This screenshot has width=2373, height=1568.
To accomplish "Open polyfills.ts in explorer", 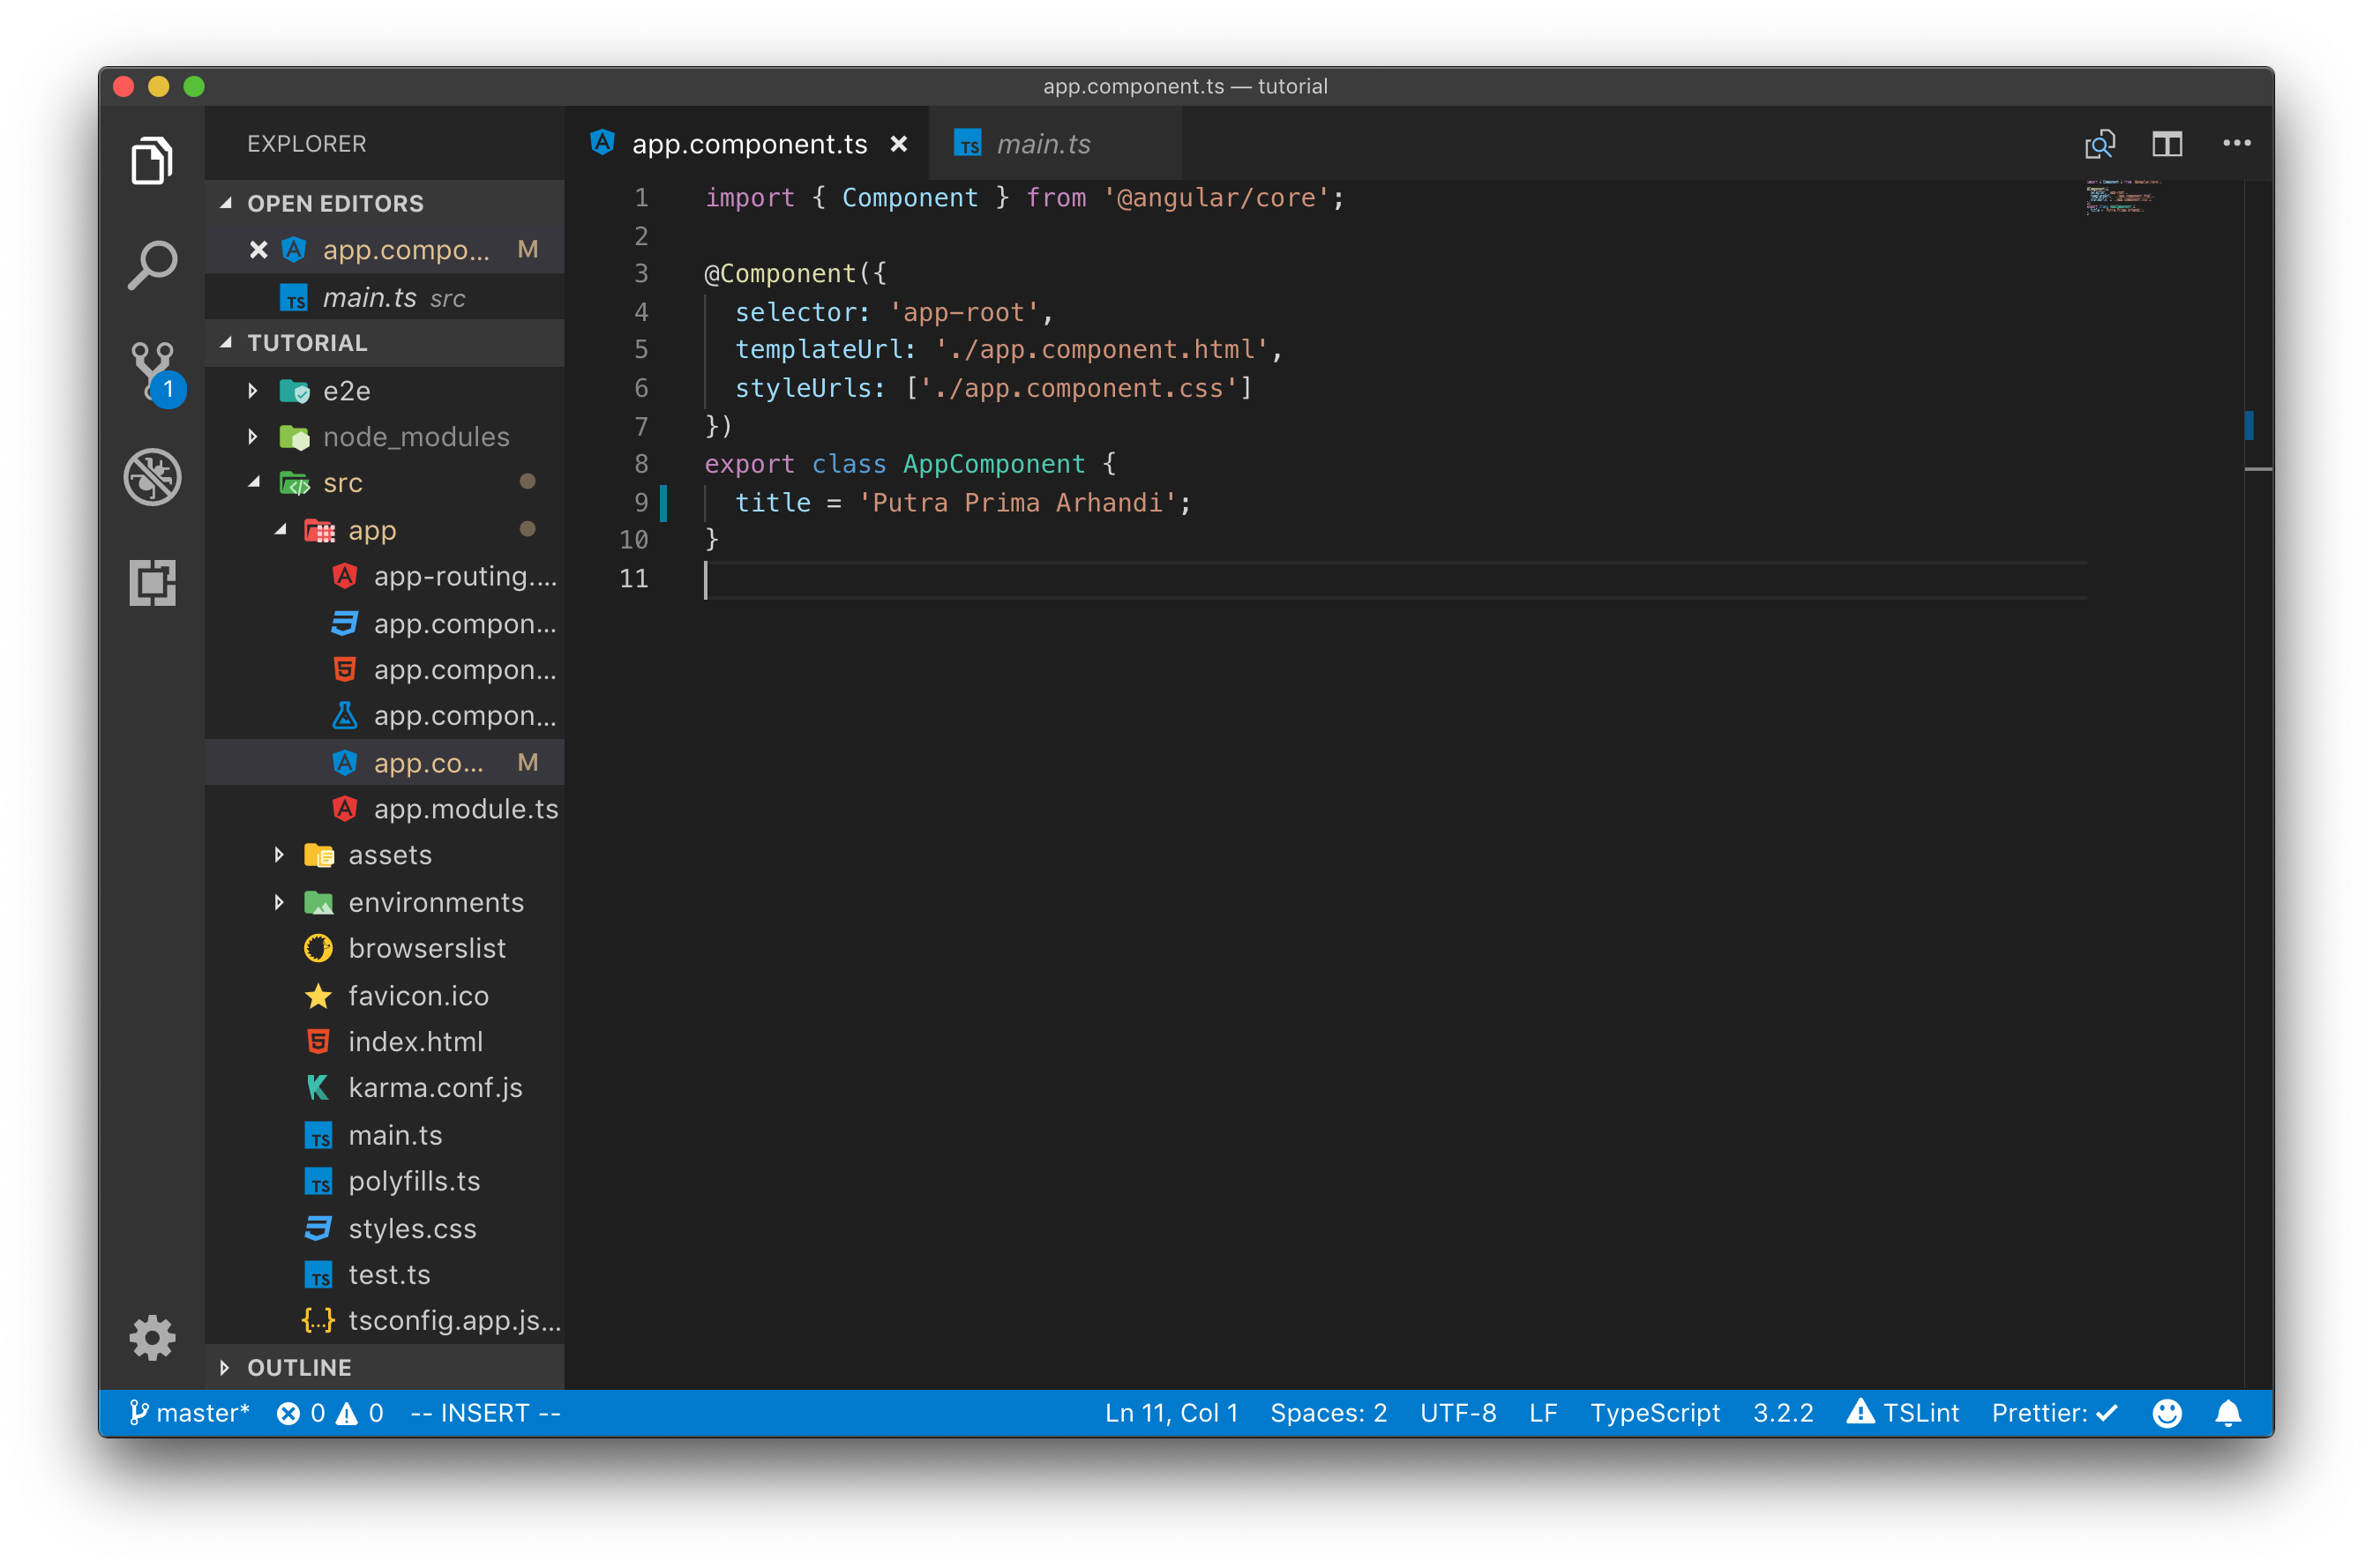I will click(x=384, y=1181).
